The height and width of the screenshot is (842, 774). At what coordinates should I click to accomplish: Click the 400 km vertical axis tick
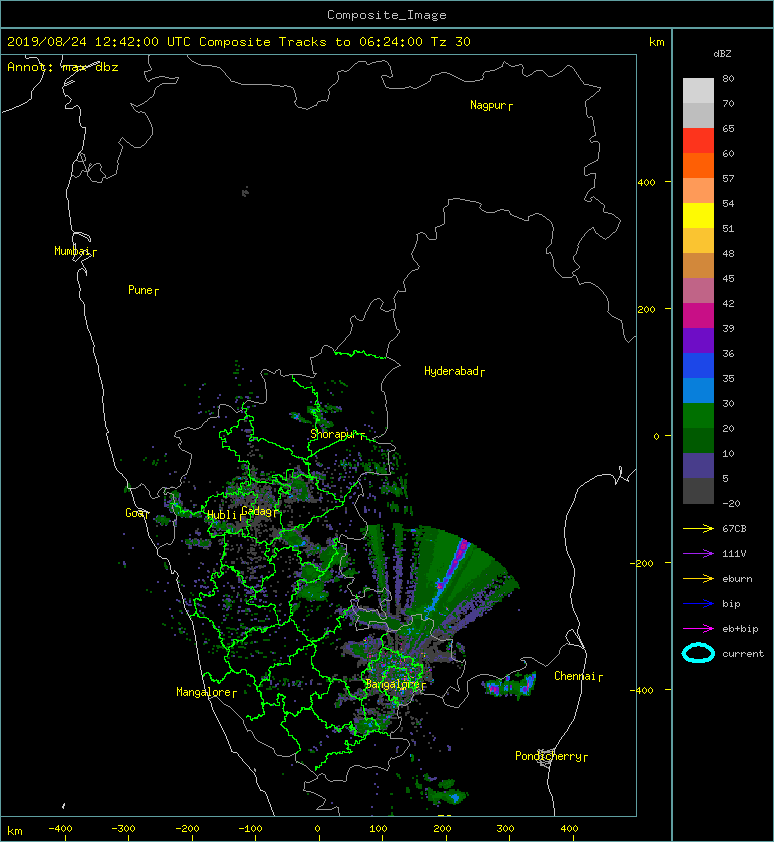tap(646, 183)
